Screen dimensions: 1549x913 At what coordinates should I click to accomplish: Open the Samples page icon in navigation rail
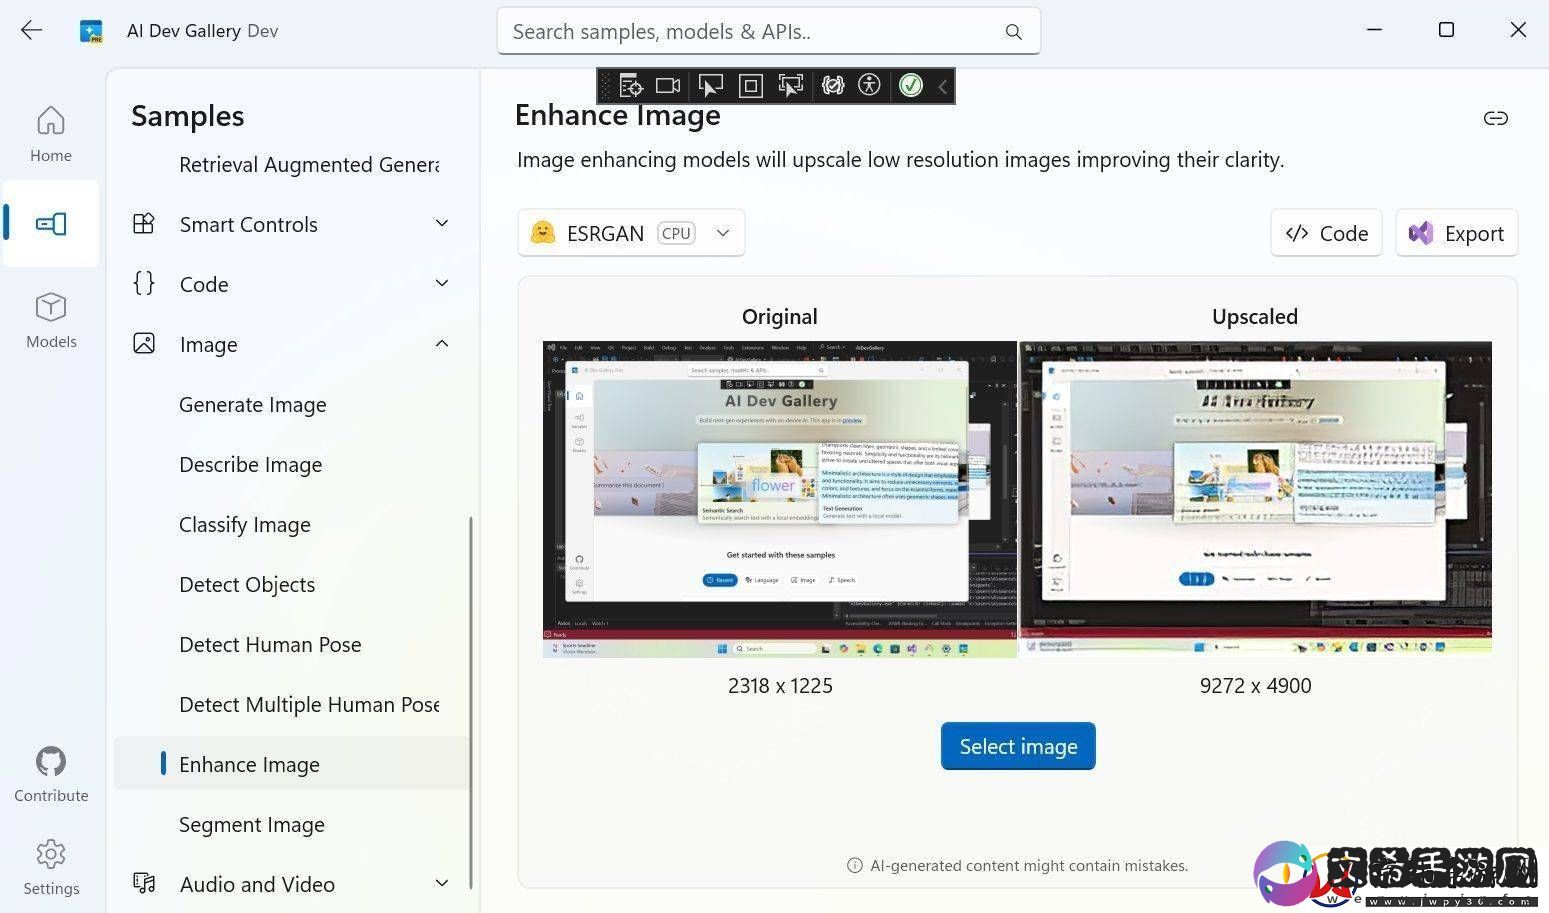coord(51,223)
